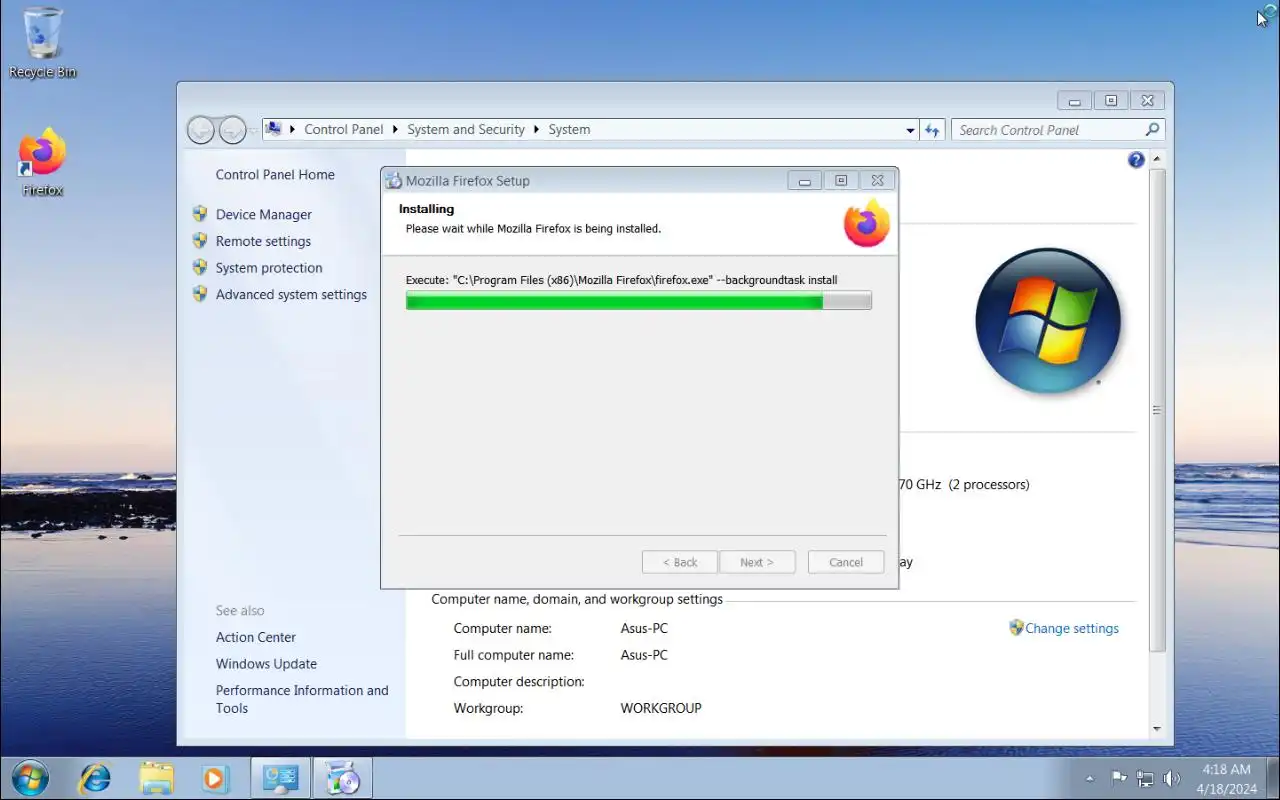
Task: Click shield icon beside Advanced system settings
Action: click(200, 293)
